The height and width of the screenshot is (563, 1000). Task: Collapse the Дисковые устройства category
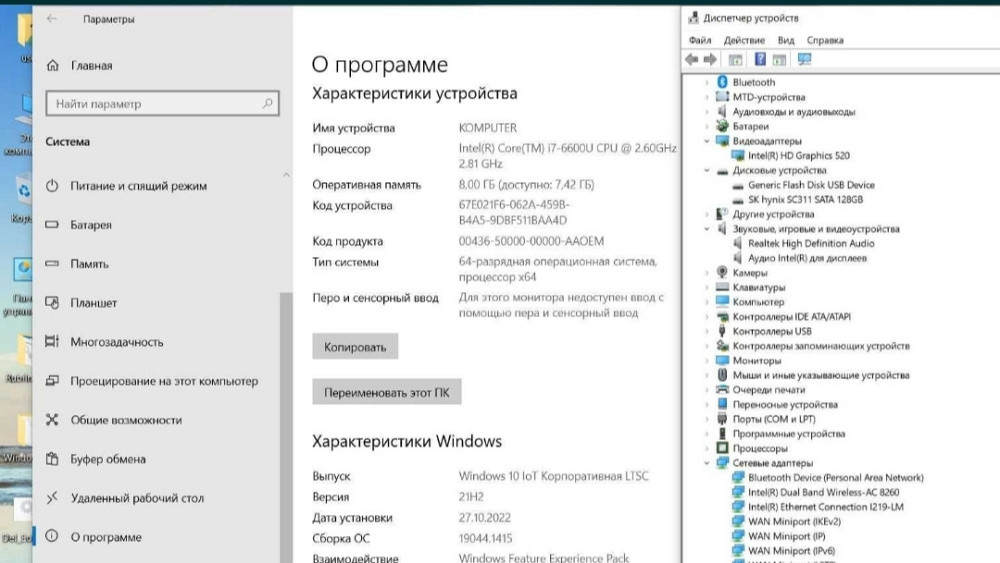click(707, 170)
